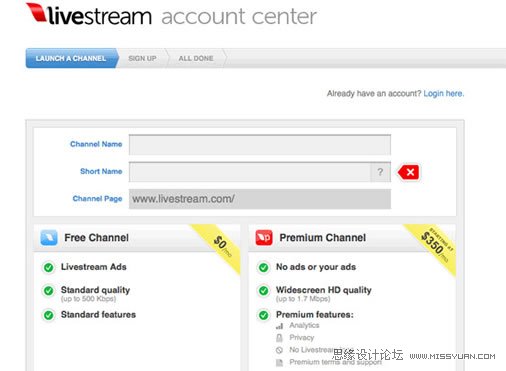This screenshot has width=506, height=371.
Task: Click the Premium terms document icon
Action: pos(279,363)
